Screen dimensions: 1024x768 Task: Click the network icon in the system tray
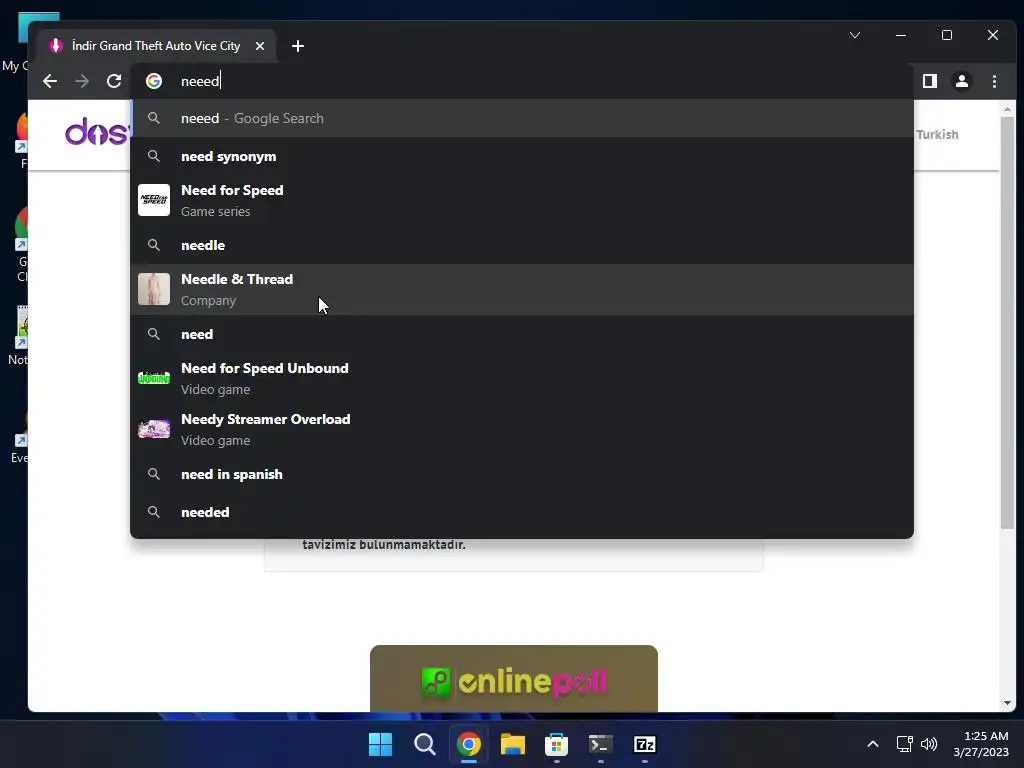(x=904, y=744)
